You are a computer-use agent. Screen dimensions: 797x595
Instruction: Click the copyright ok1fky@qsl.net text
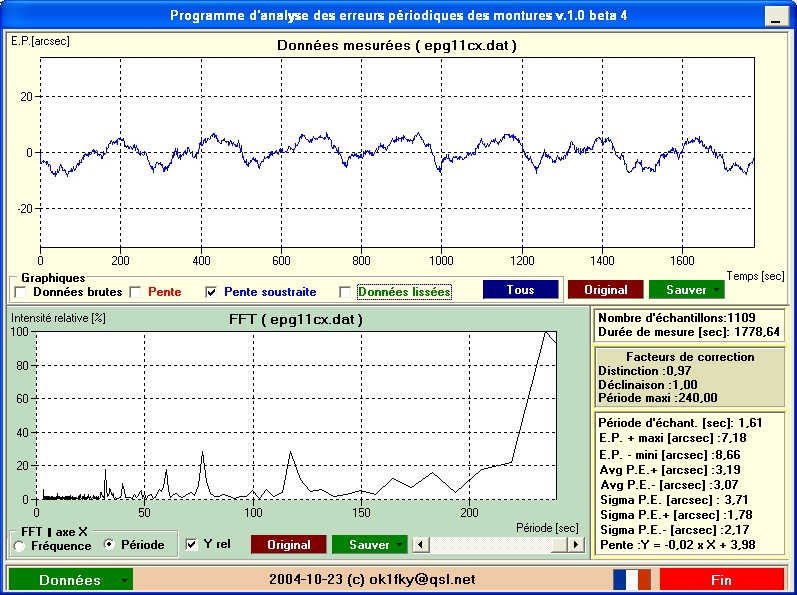point(372,579)
